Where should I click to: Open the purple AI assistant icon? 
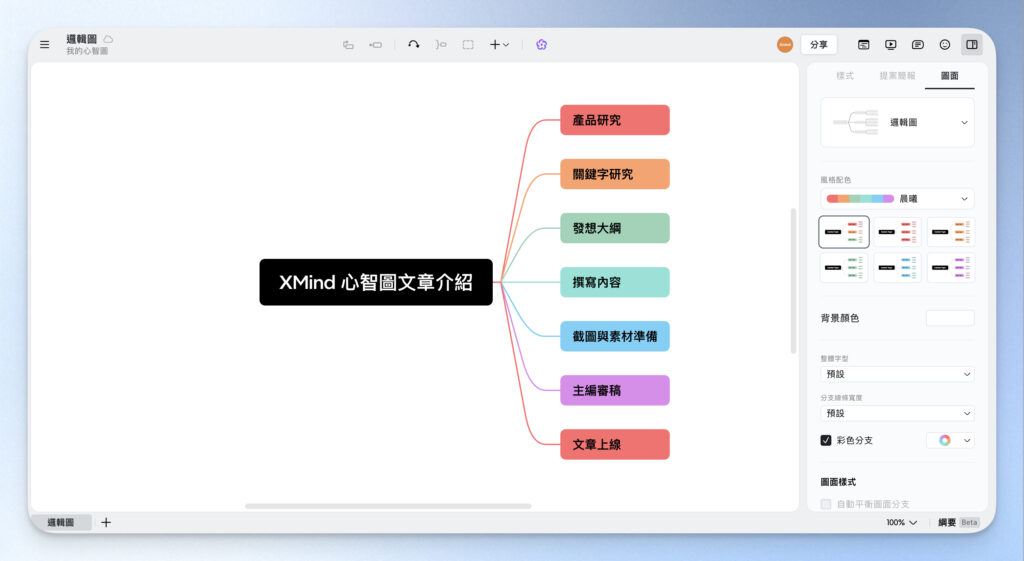pos(541,44)
